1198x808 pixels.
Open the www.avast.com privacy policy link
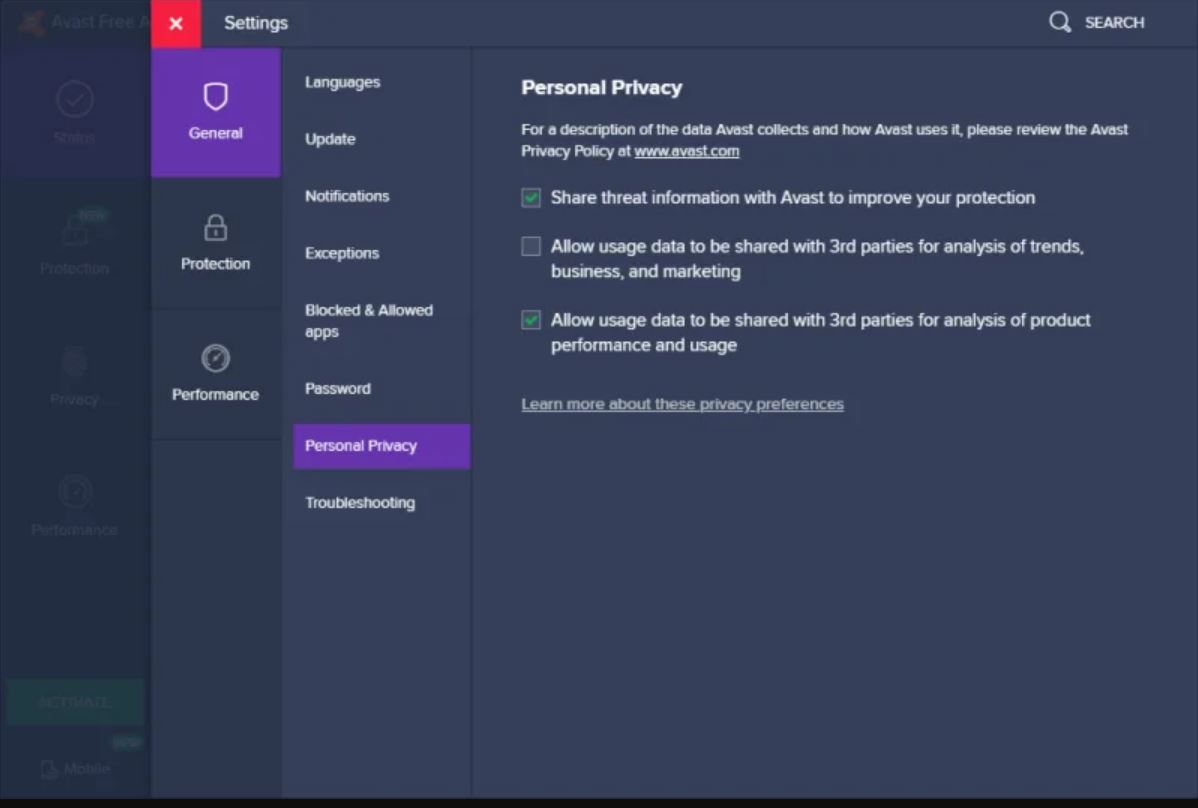pos(687,151)
